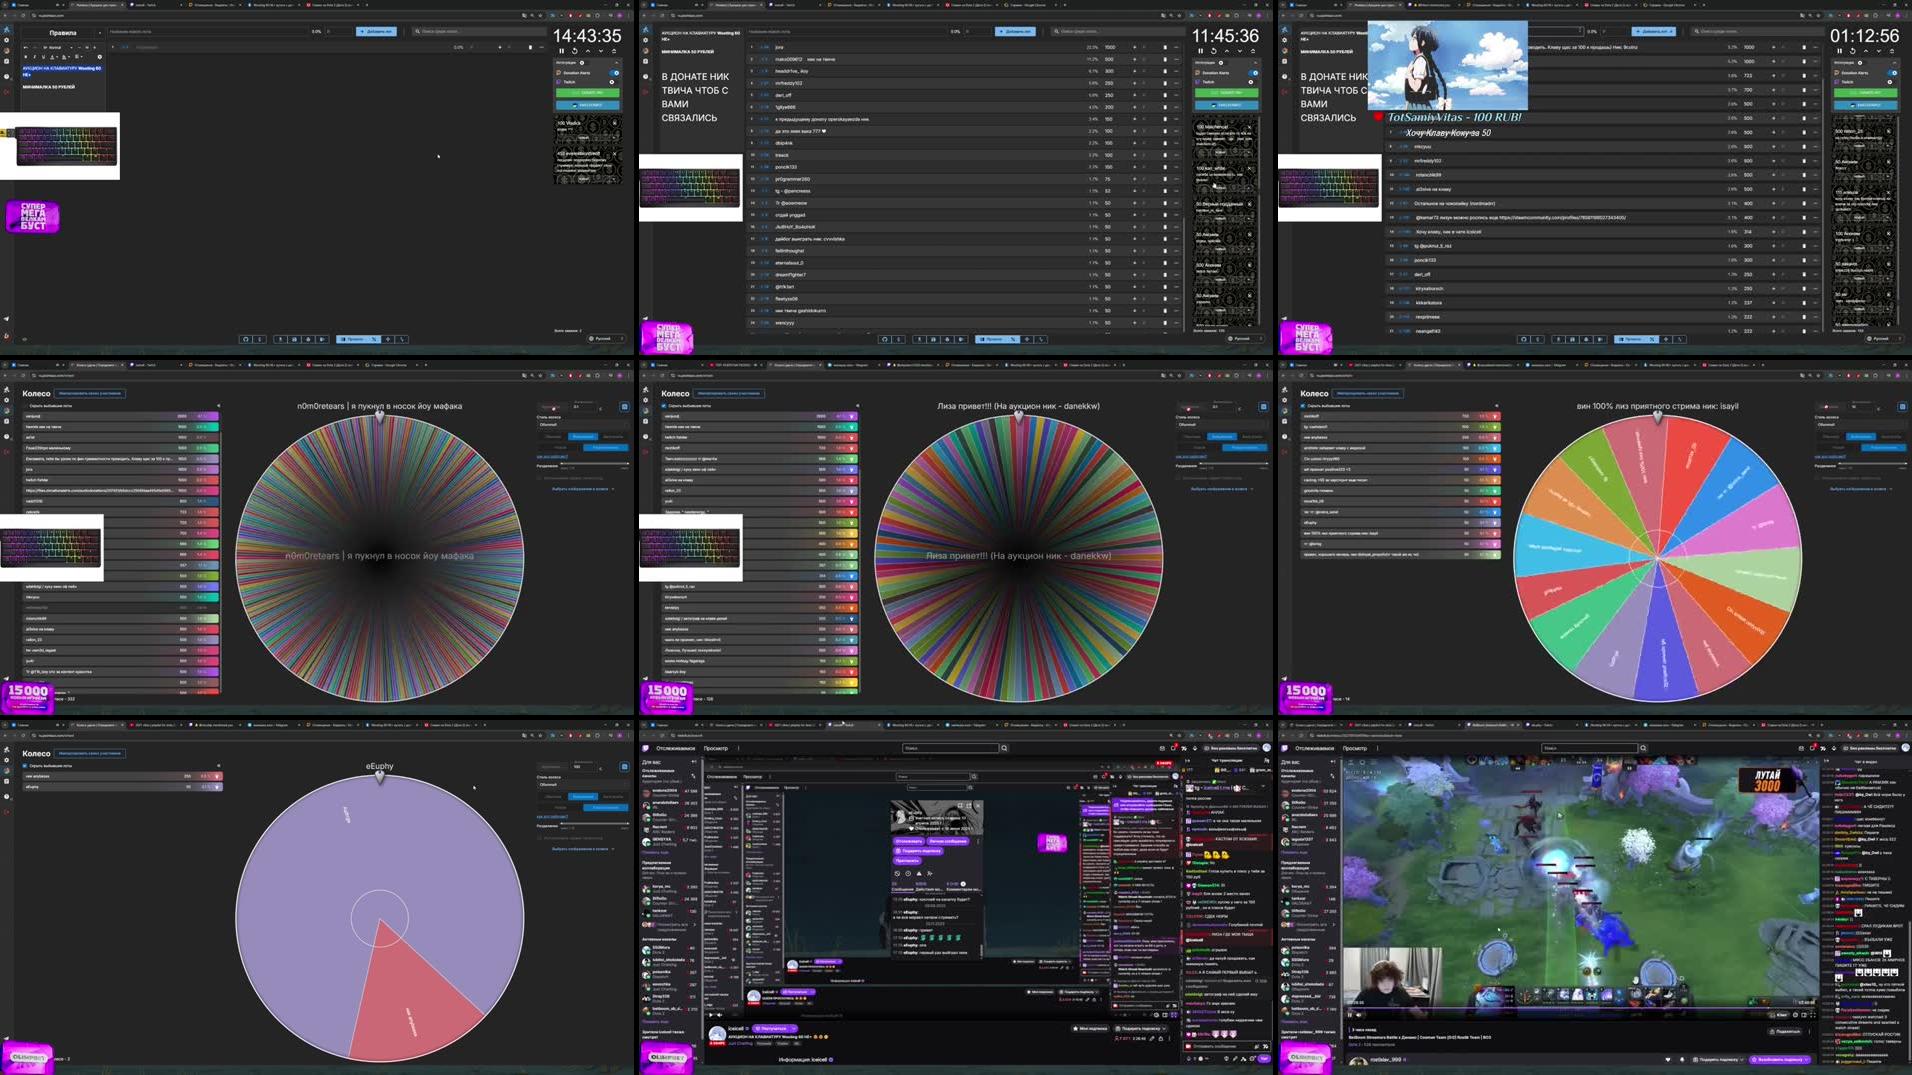Expand 'Выбрать изображение в колесо' section
Screen dimensions: 1912x1075
pos(580,489)
